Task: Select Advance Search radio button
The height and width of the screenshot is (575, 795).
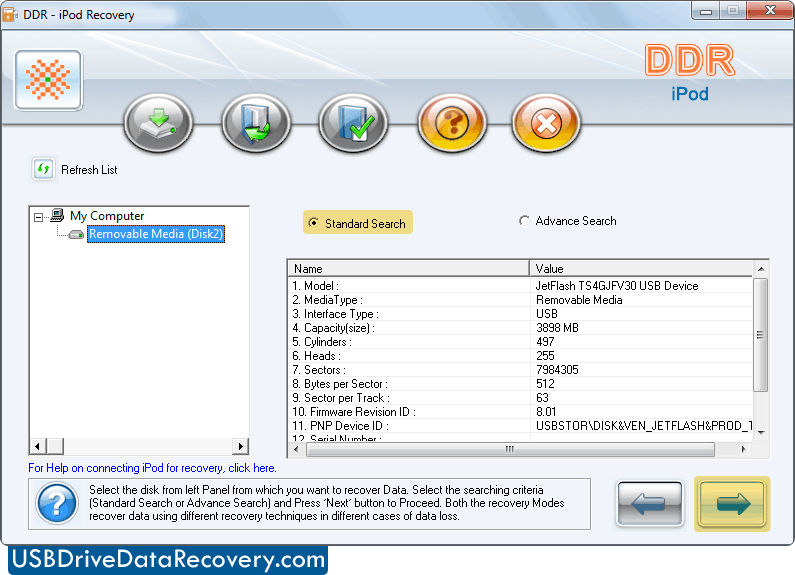Action: (x=524, y=221)
